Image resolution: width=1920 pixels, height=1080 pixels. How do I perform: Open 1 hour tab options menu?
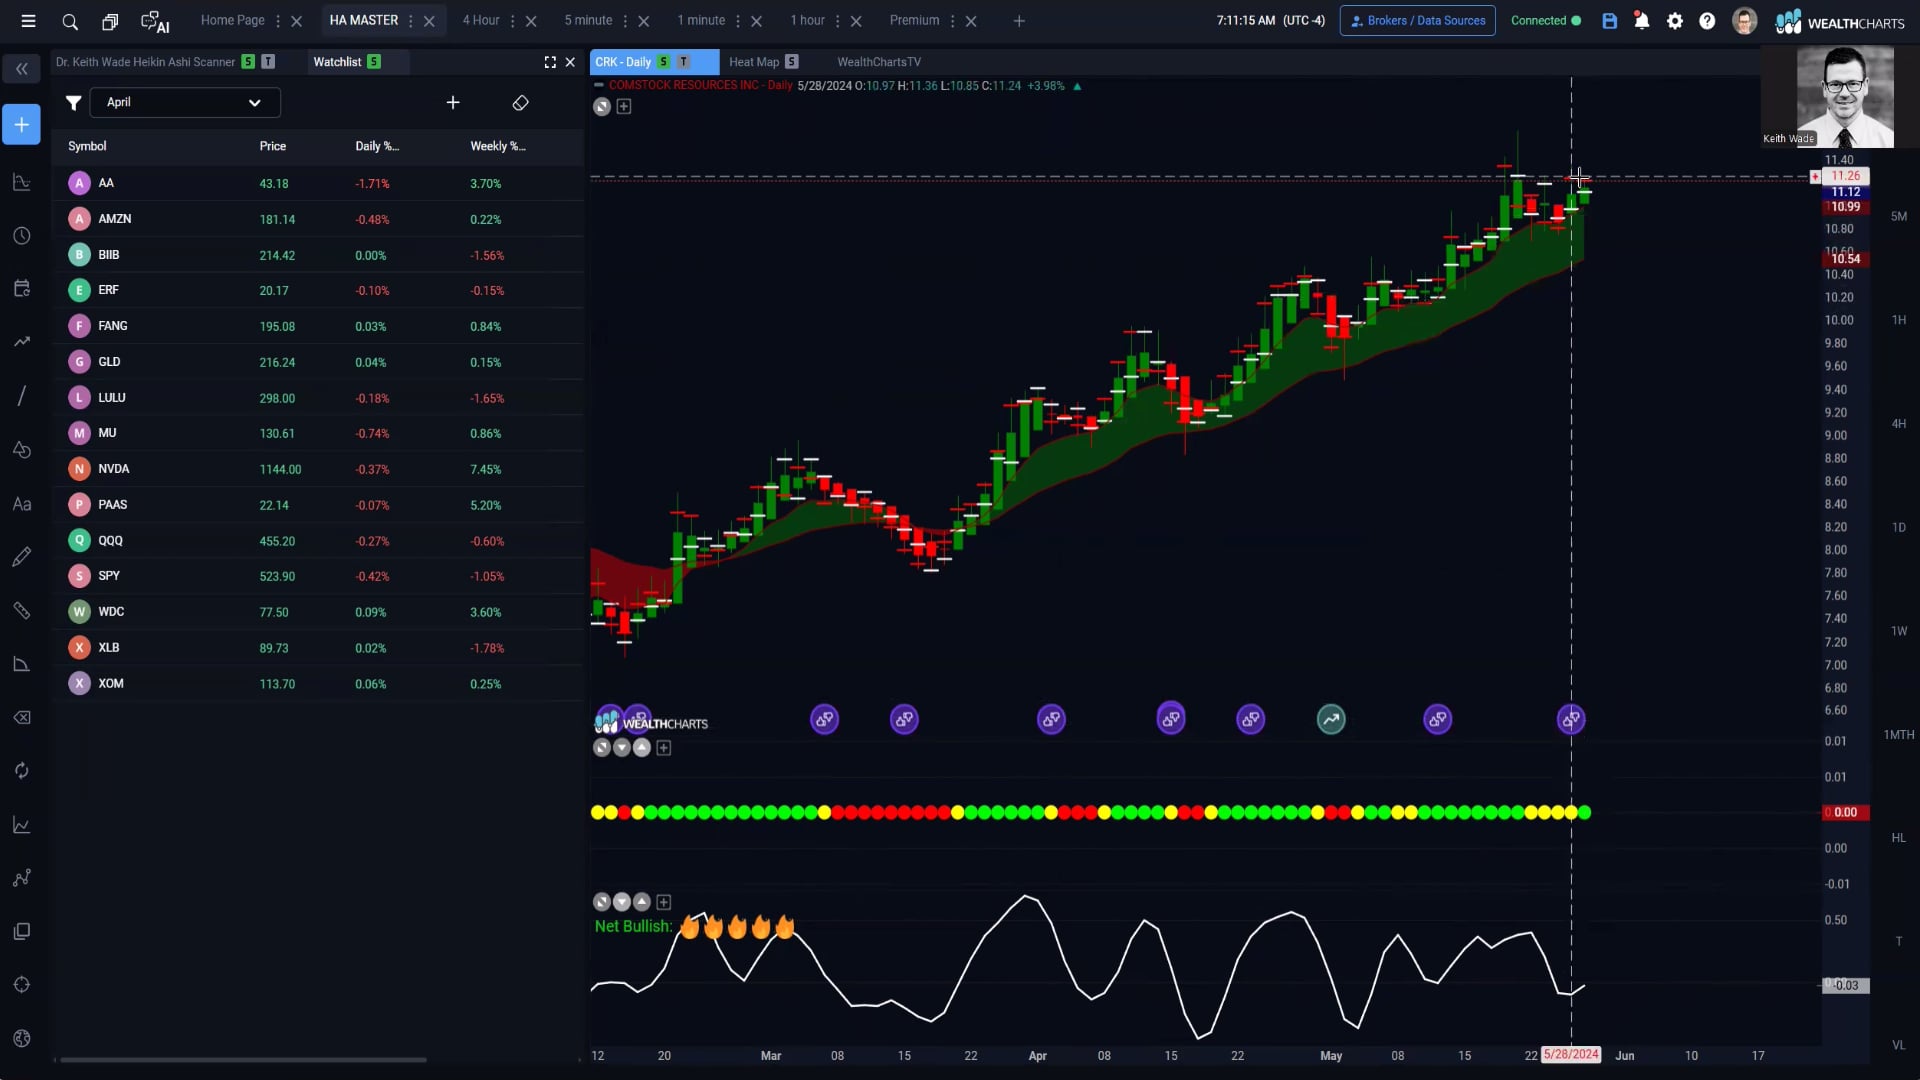point(838,21)
